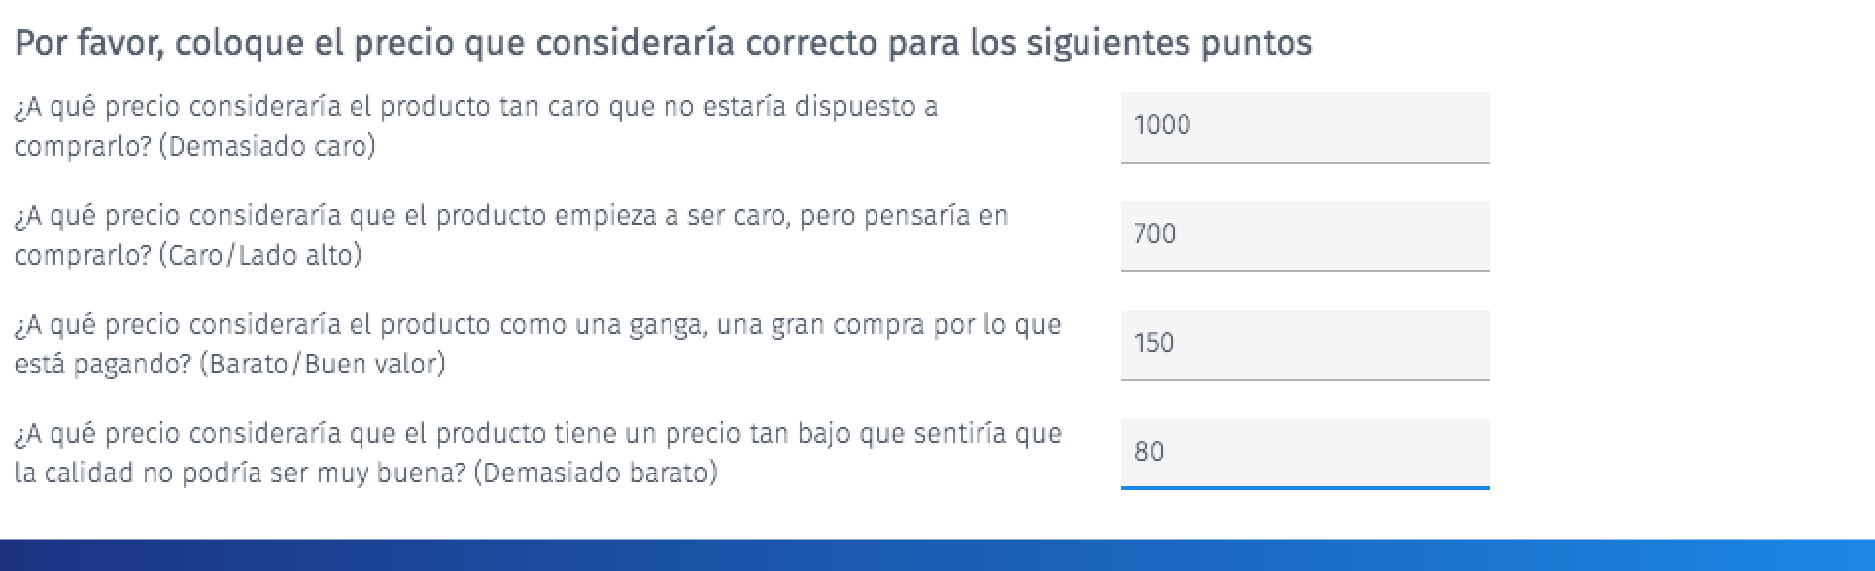
Task: Click the "(Caro/Lado alto)" label text
Action: coord(260,255)
